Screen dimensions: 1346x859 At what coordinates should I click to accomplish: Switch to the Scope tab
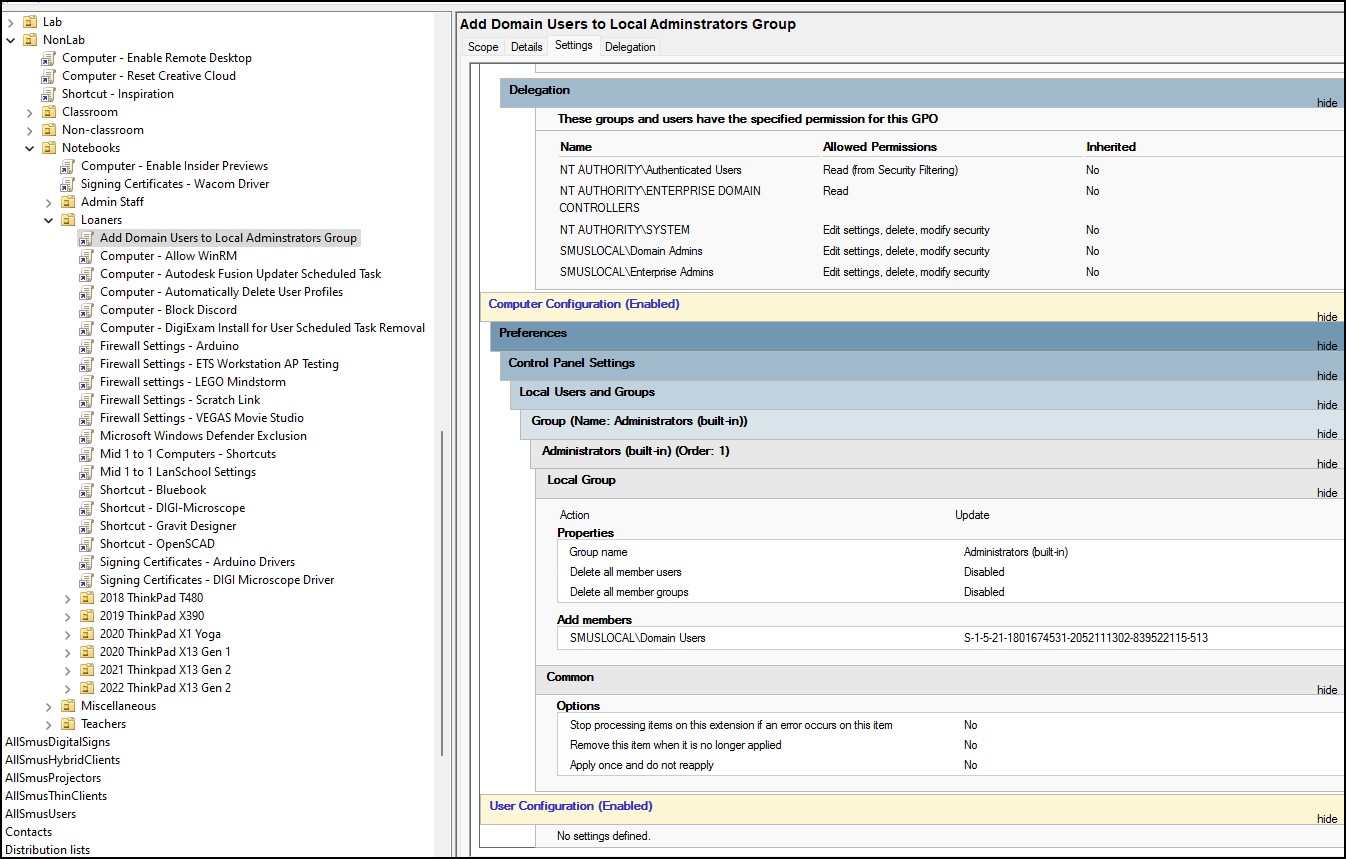483,47
